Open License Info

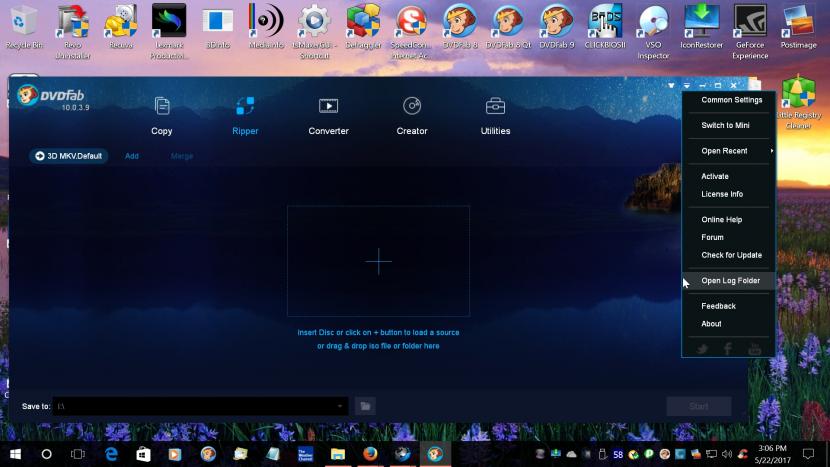[x=722, y=194]
